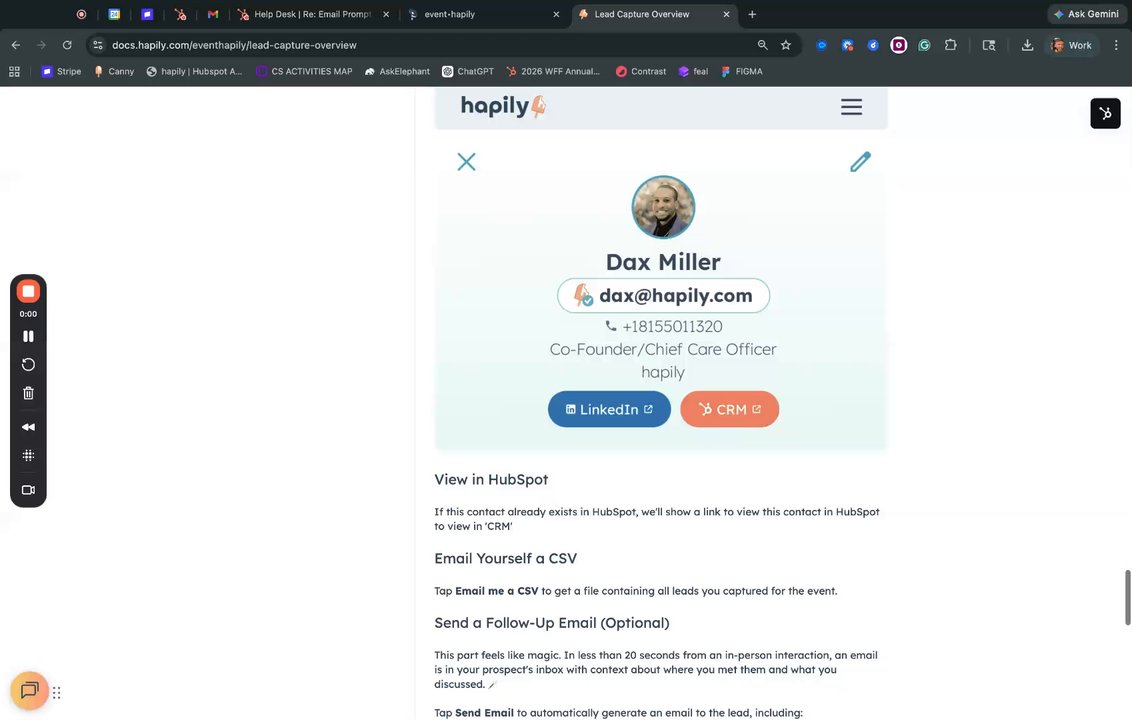Open a new tab with the plus button
The height and width of the screenshot is (720, 1132).
pyautogui.click(x=752, y=14)
